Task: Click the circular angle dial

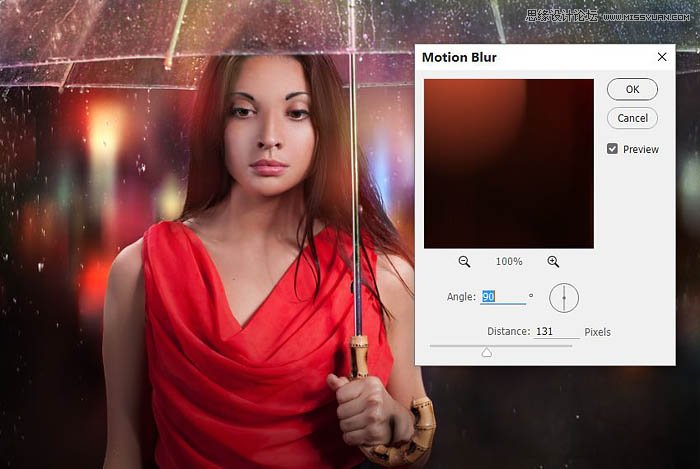Action: click(564, 297)
